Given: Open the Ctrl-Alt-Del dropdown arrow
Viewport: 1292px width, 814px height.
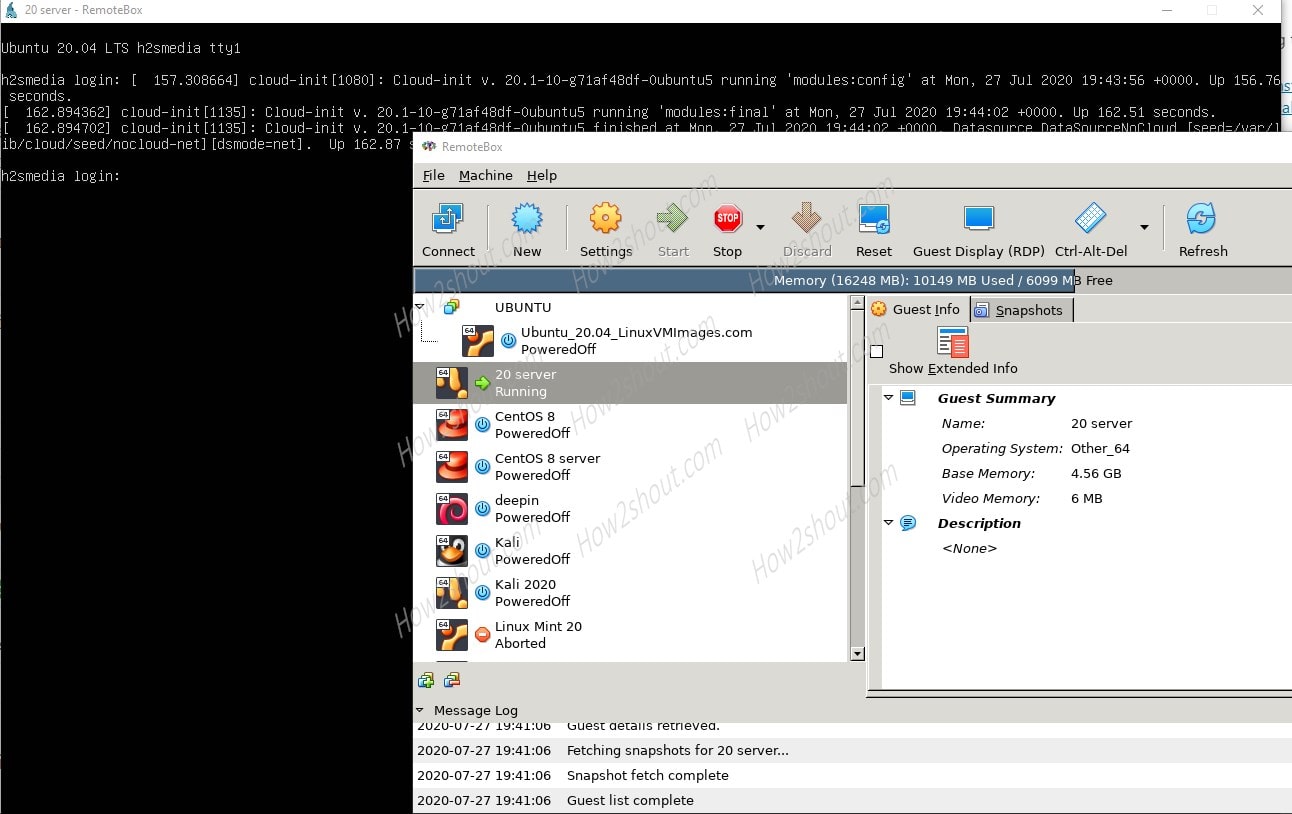Looking at the screenshot, I should tap(1144, 228).
